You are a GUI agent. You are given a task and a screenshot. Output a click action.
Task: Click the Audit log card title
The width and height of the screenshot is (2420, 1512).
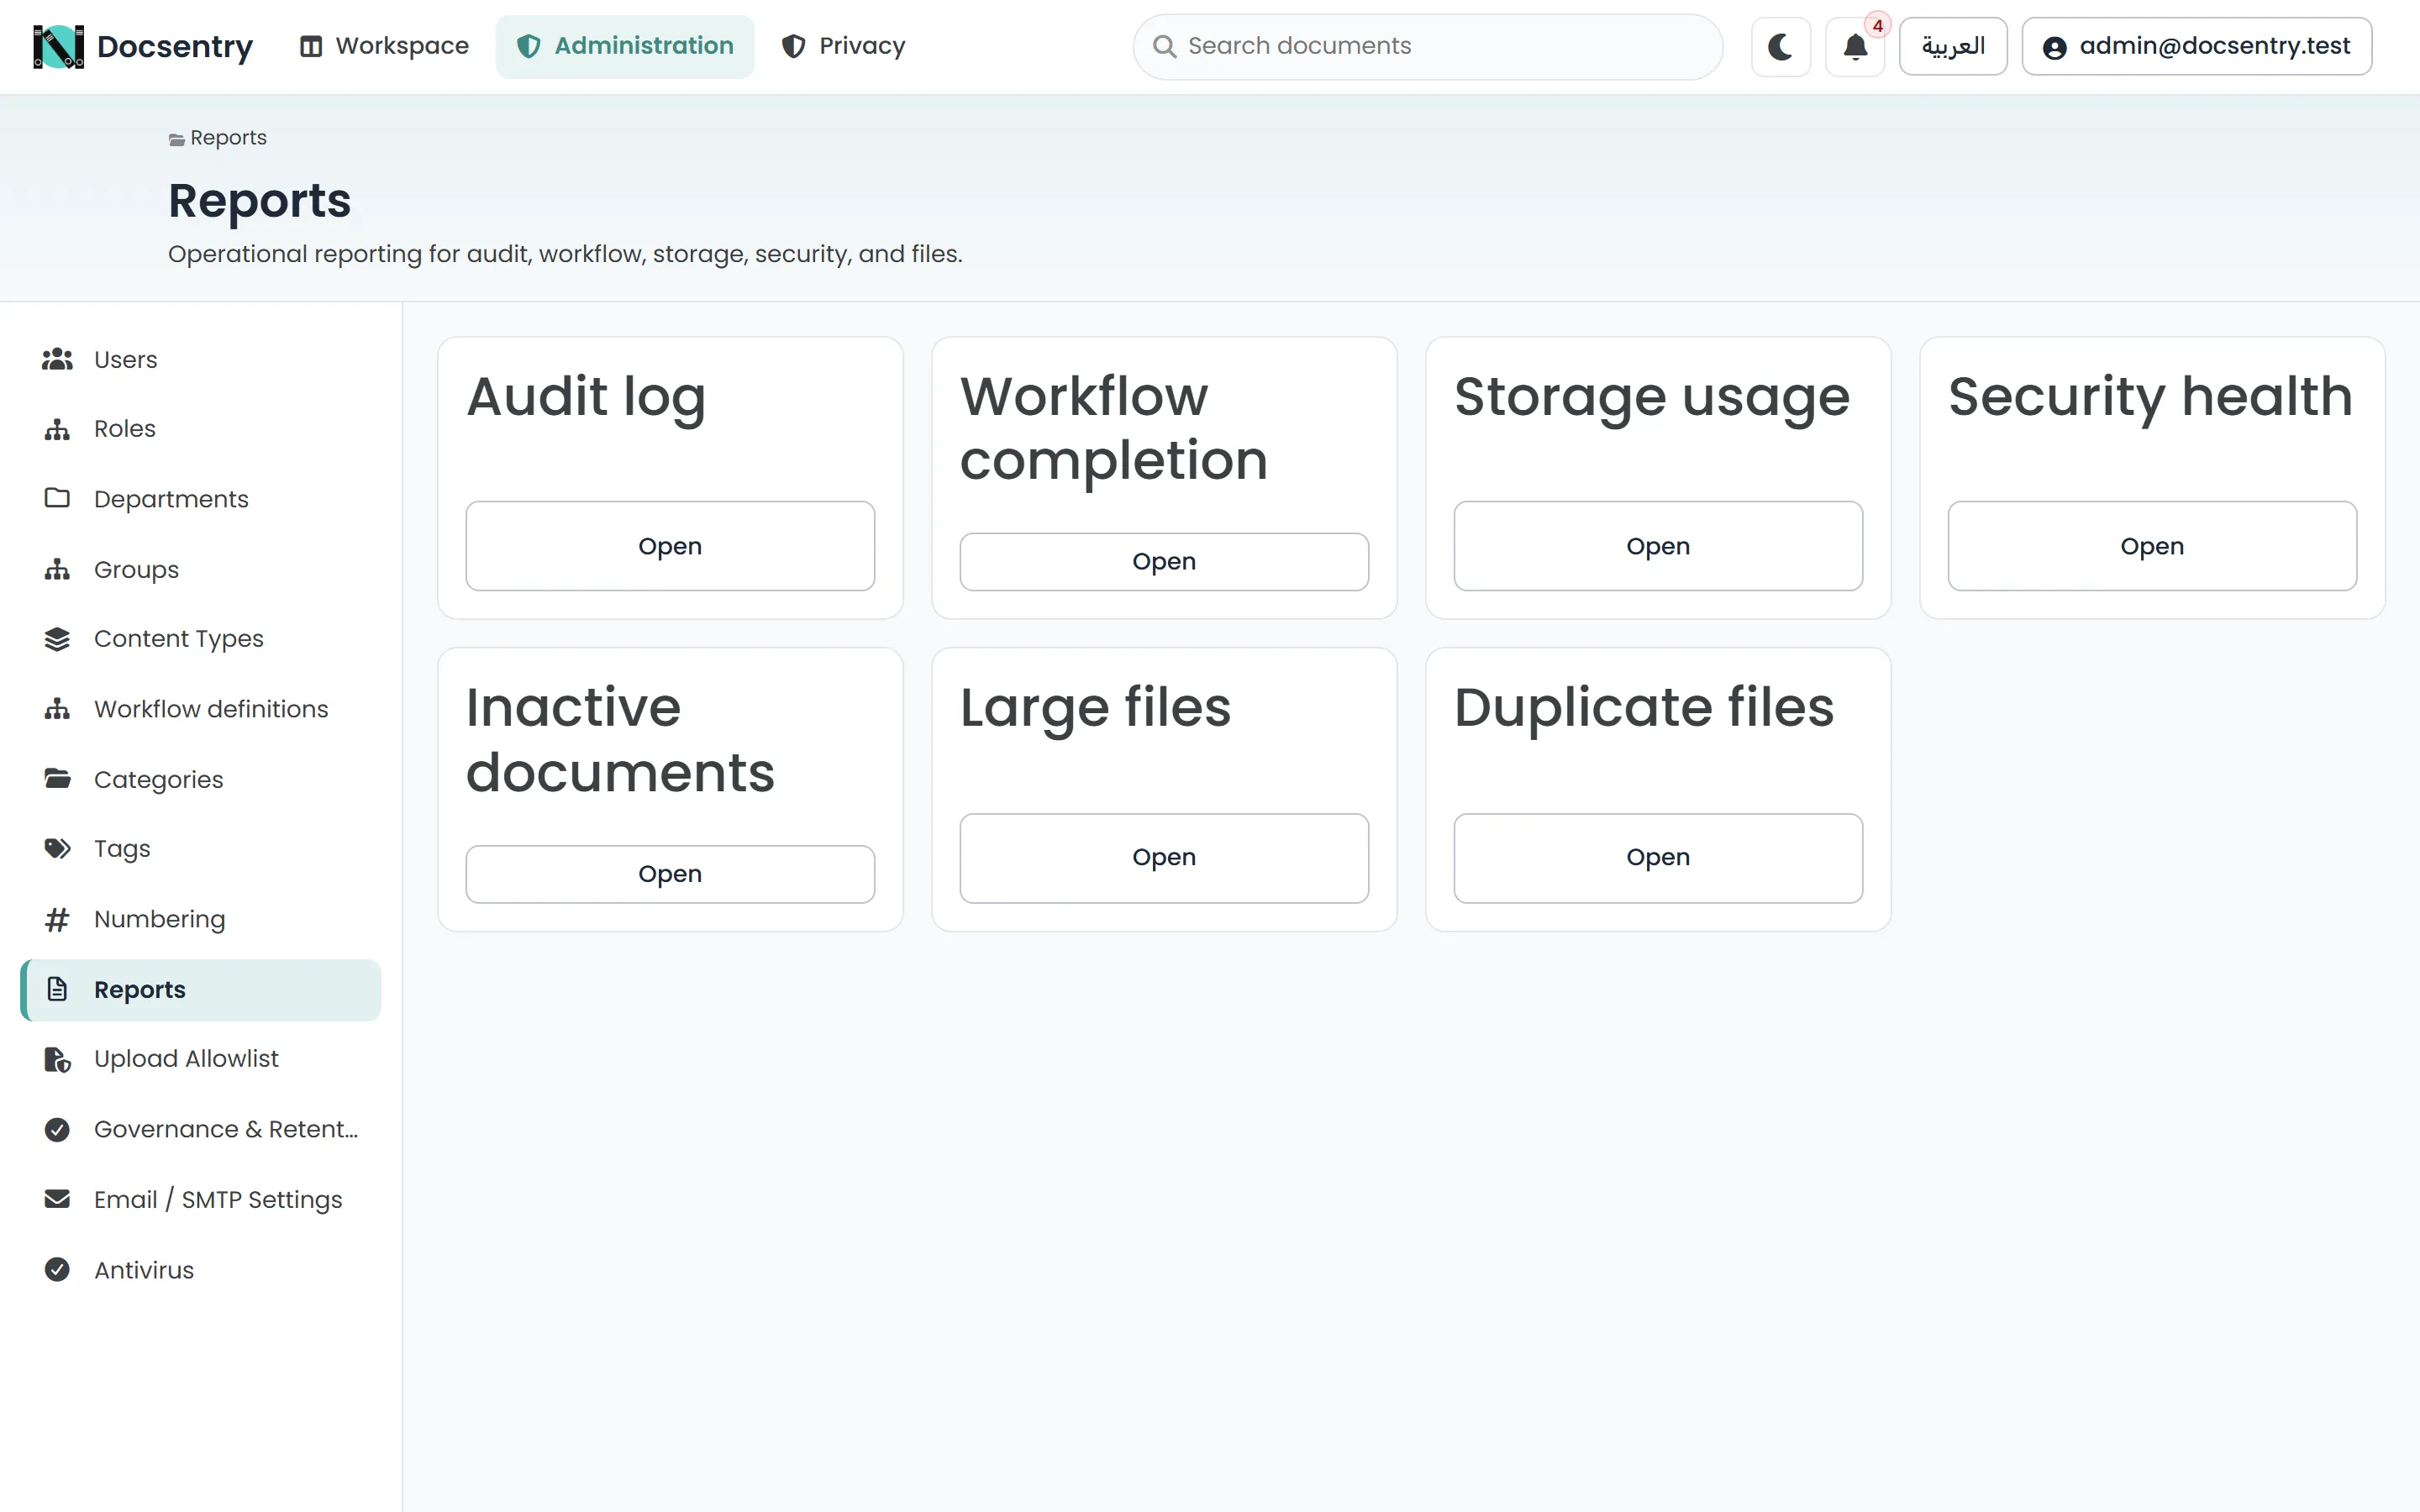[586, 397]
